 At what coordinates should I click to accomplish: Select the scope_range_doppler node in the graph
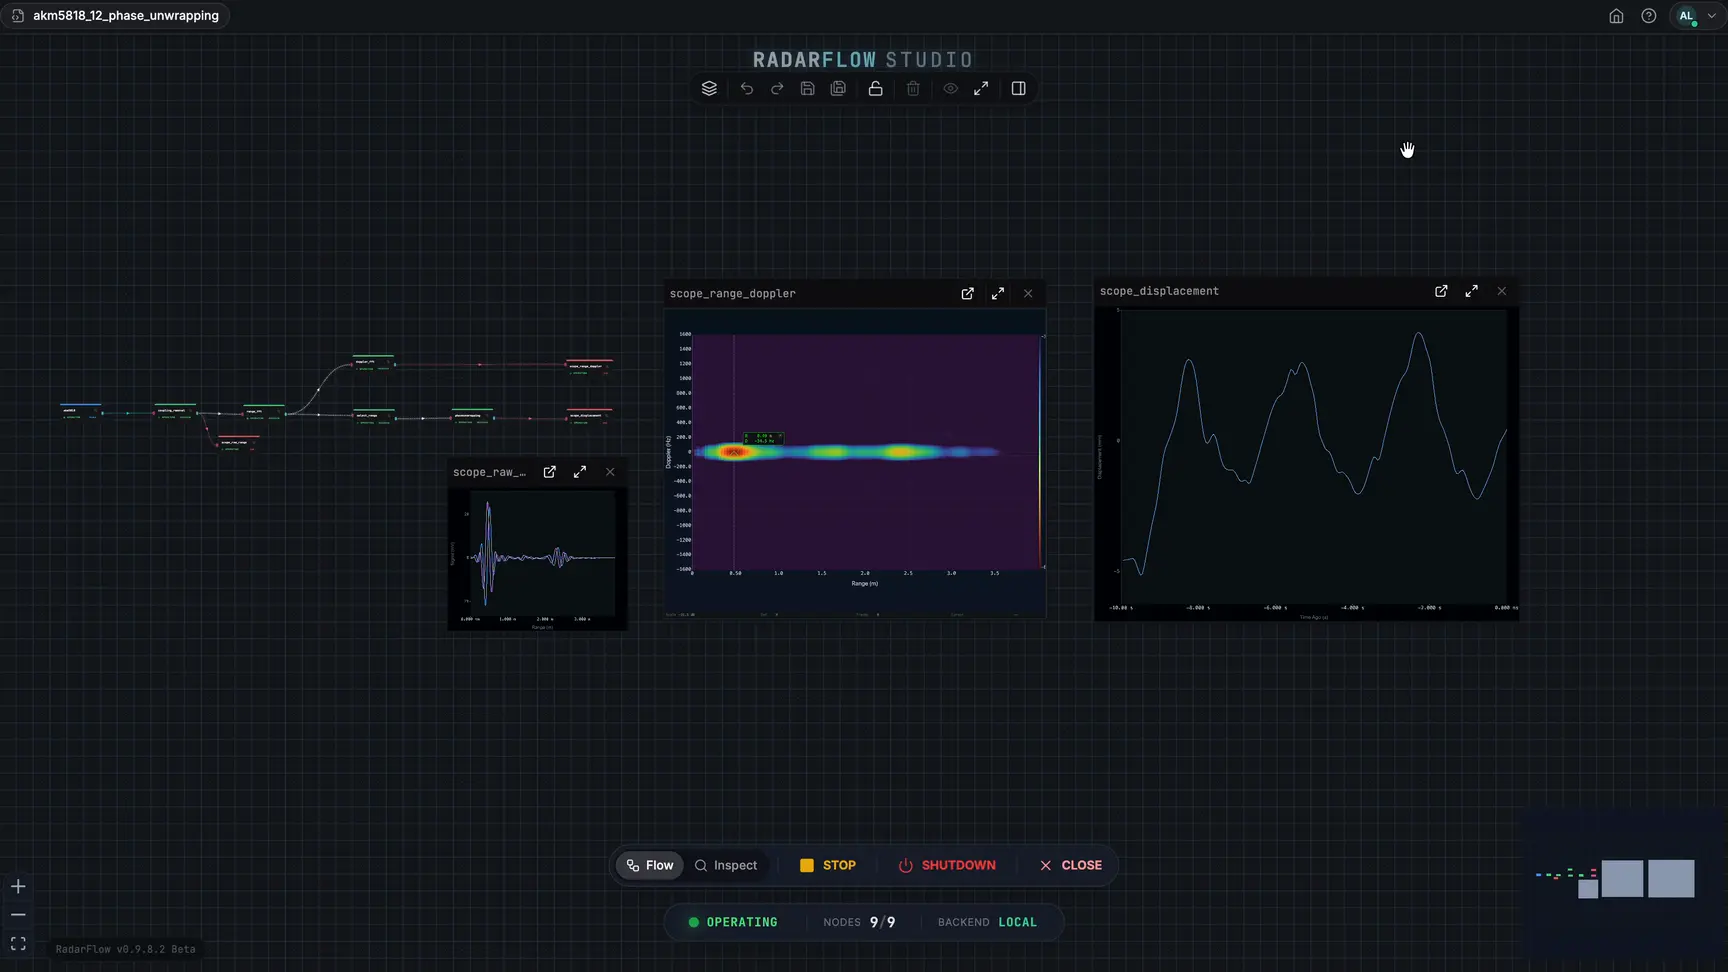point(589,366)
